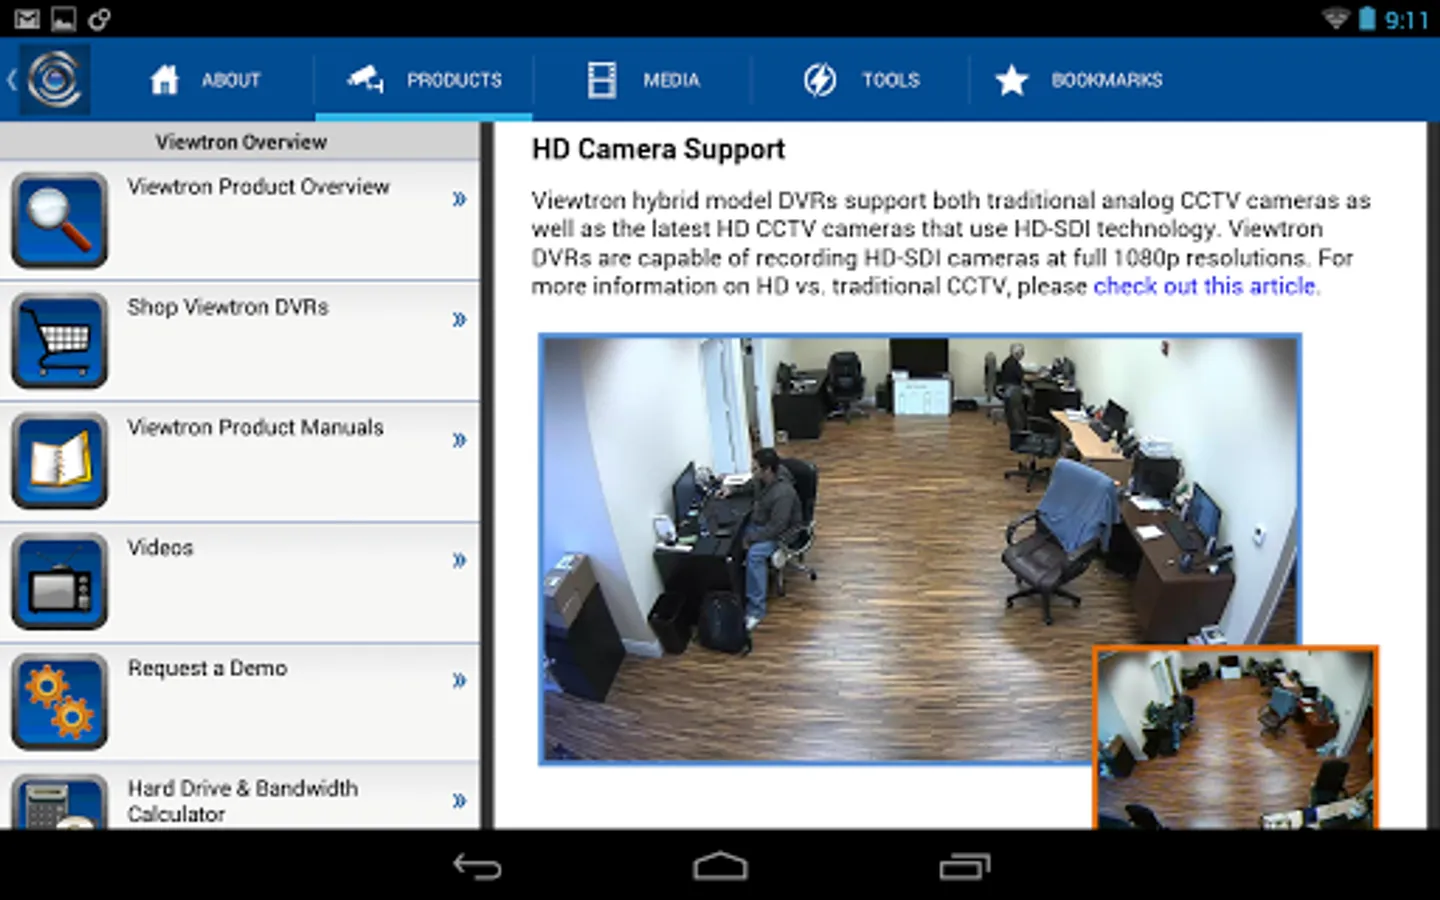The width and height of the screenshot is (1440, 900).
Task: Tap the Android recent apps button
Action: (964, 866)
